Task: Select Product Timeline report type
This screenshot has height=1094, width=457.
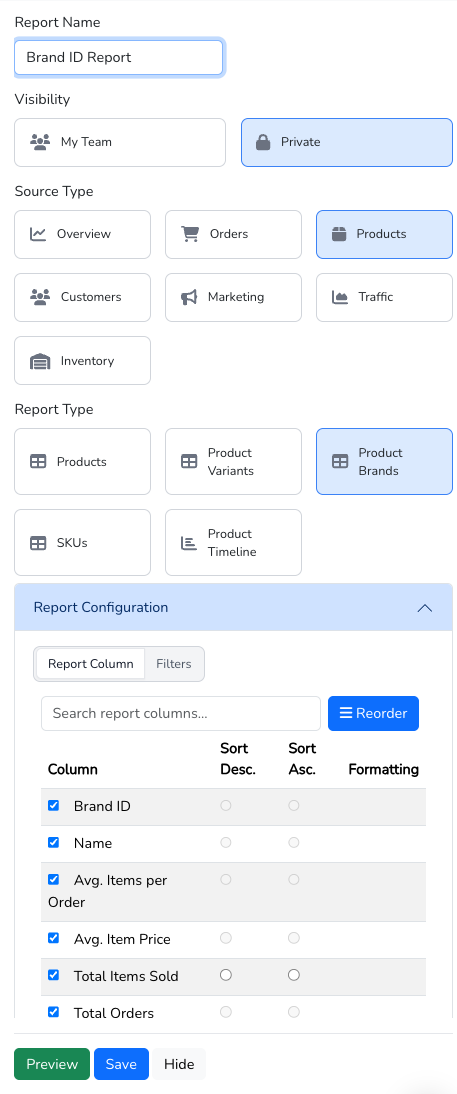Action: (233, 542)
